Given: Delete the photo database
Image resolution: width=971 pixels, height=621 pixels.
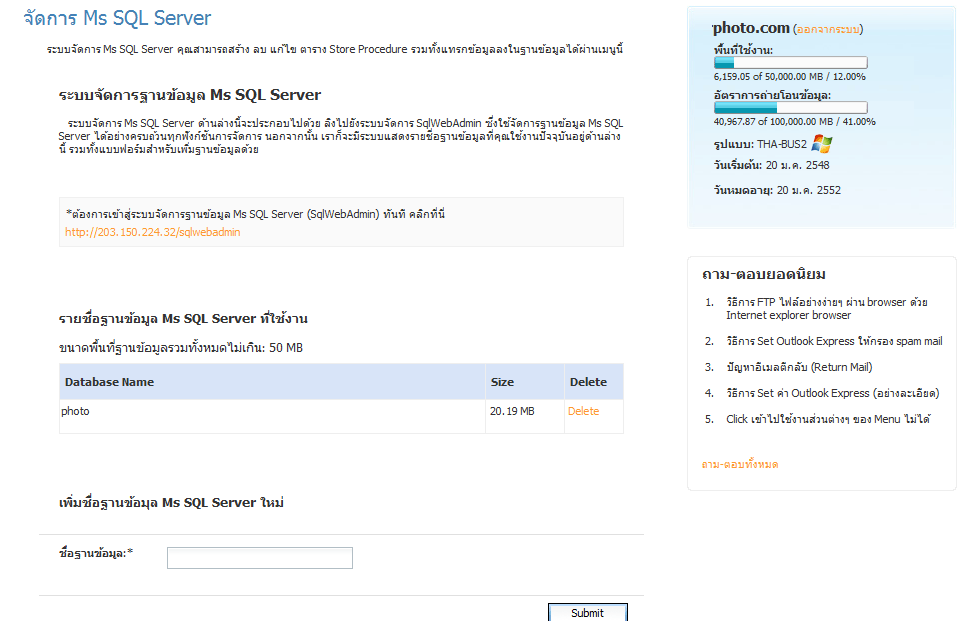Looking at the screenshot, I should [x=583, y=411].
